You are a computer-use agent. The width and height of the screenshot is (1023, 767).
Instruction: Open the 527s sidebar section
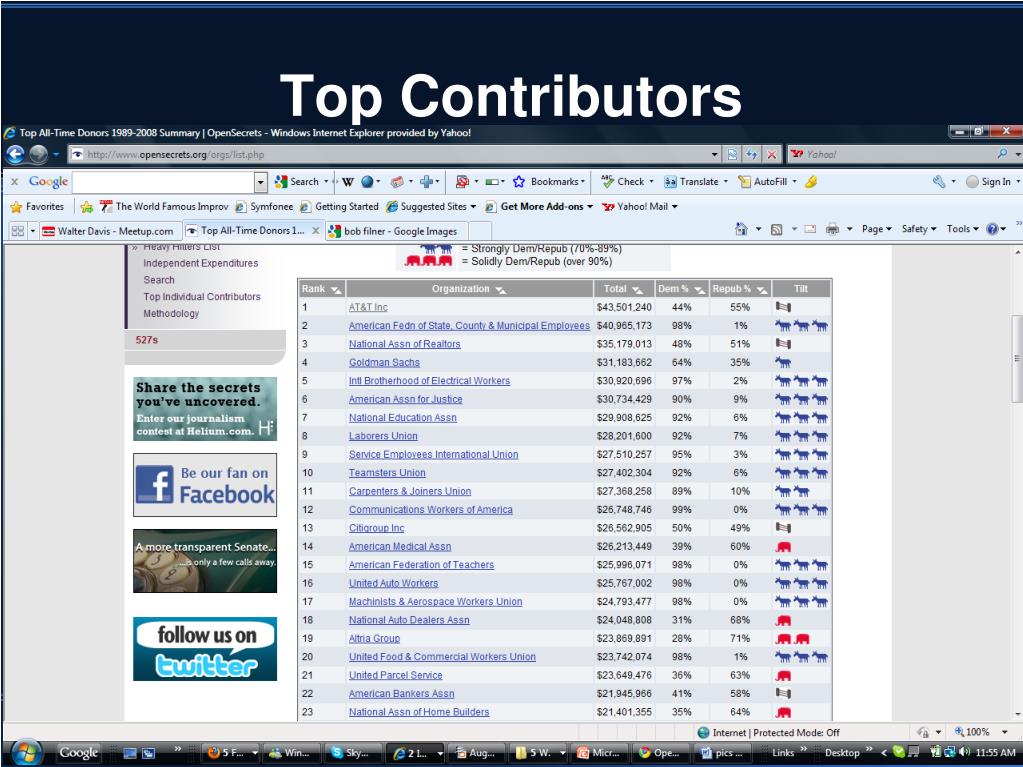pyautogui.click(x=147, y=340)
